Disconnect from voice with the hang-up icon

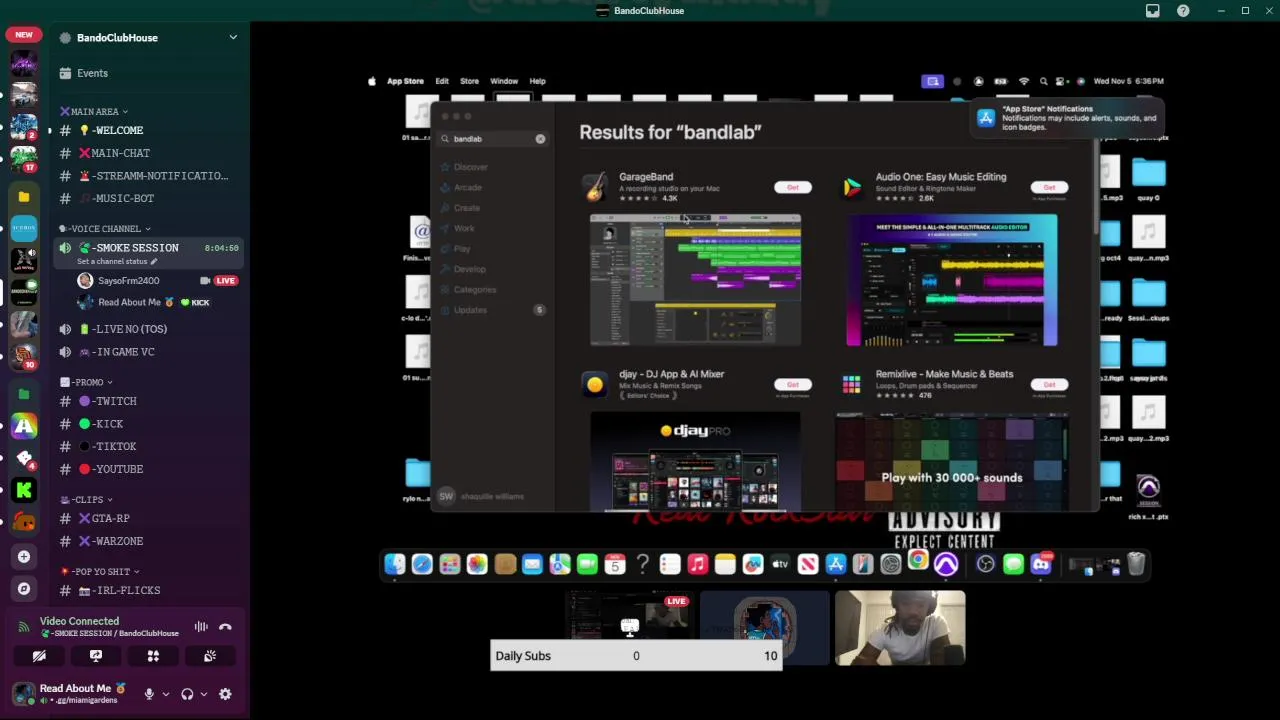[225, 627]
